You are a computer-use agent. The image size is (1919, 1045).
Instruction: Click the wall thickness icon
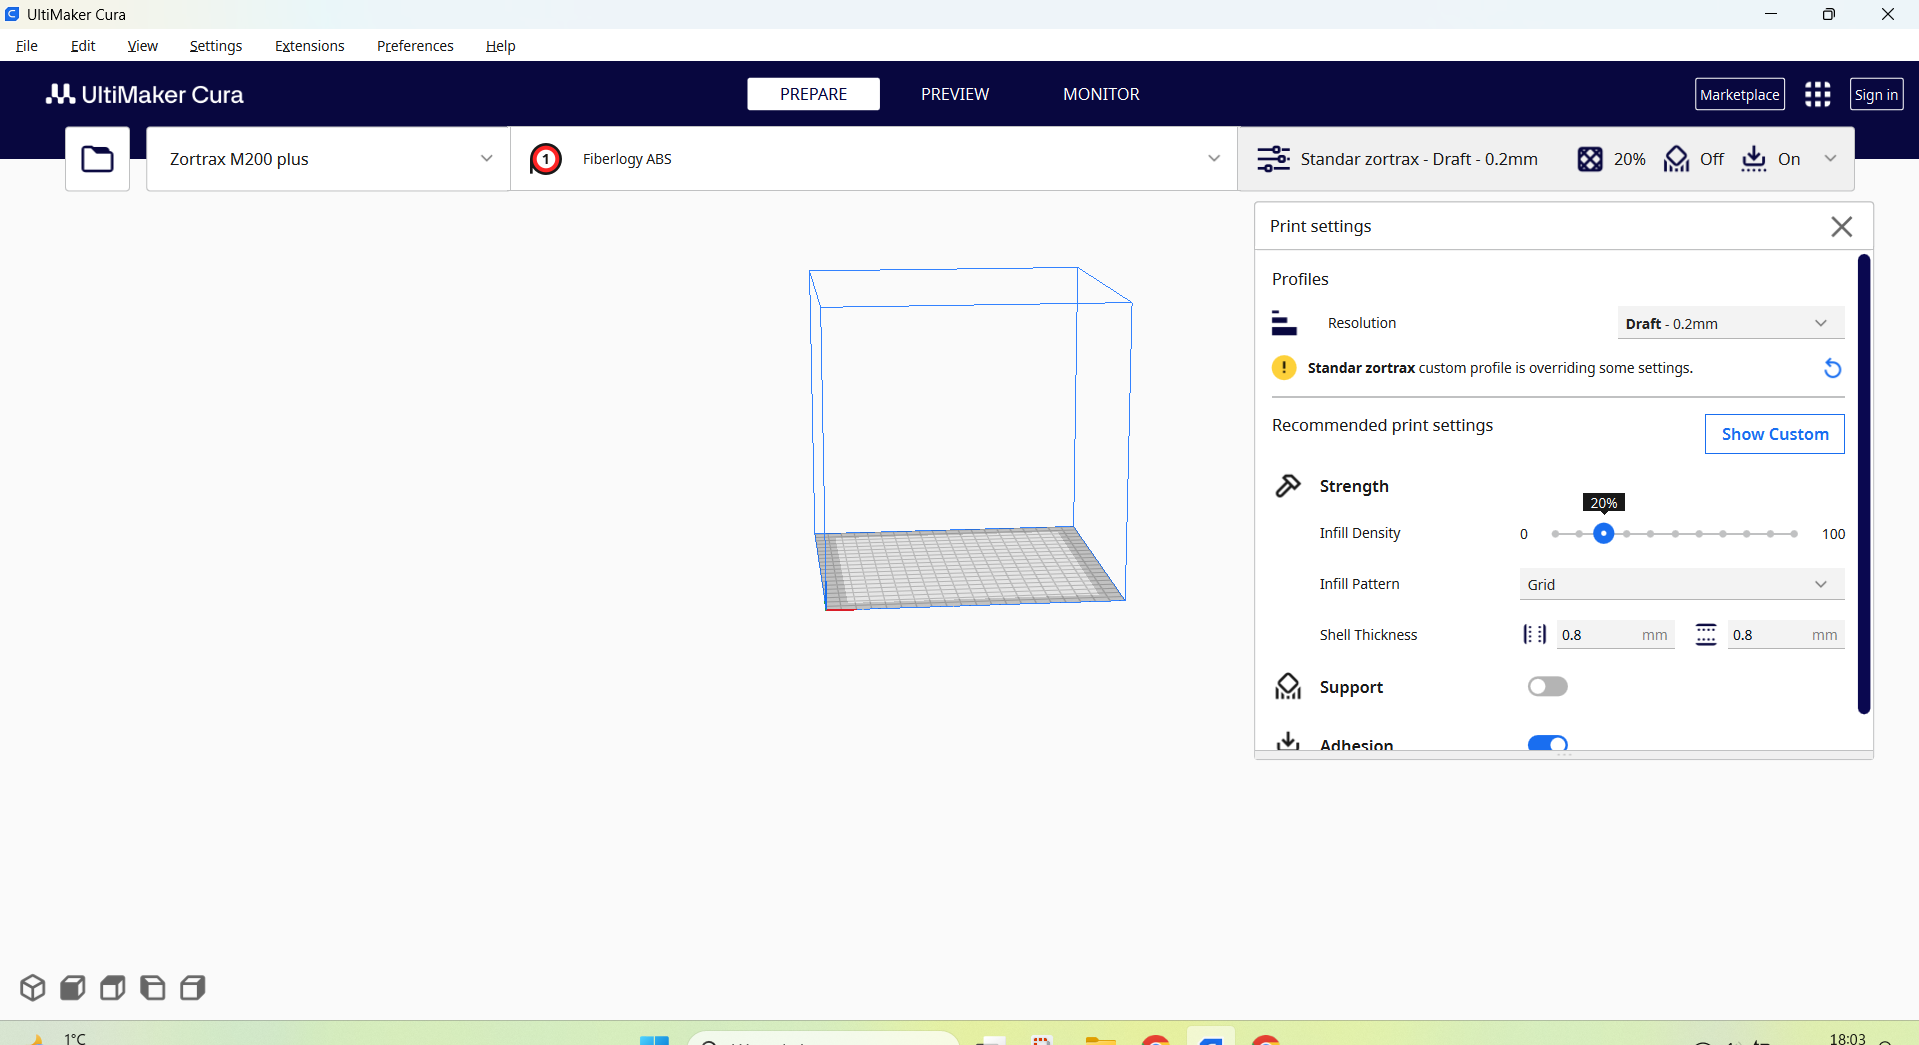tap(1534, 635)
